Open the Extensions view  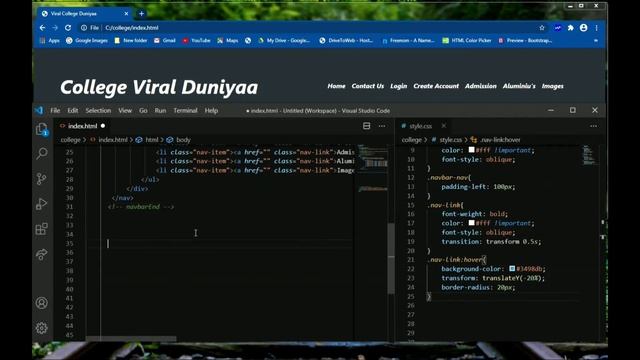click(42, 229)
